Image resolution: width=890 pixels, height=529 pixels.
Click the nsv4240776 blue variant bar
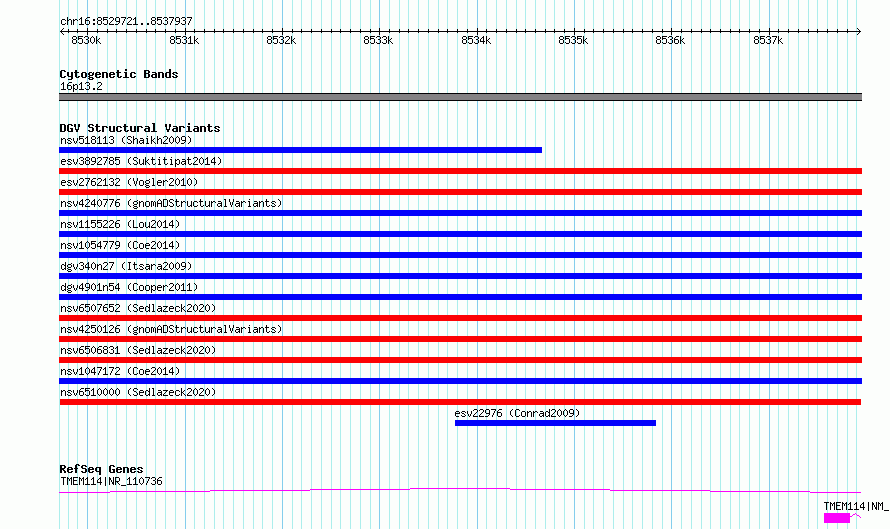460,213
